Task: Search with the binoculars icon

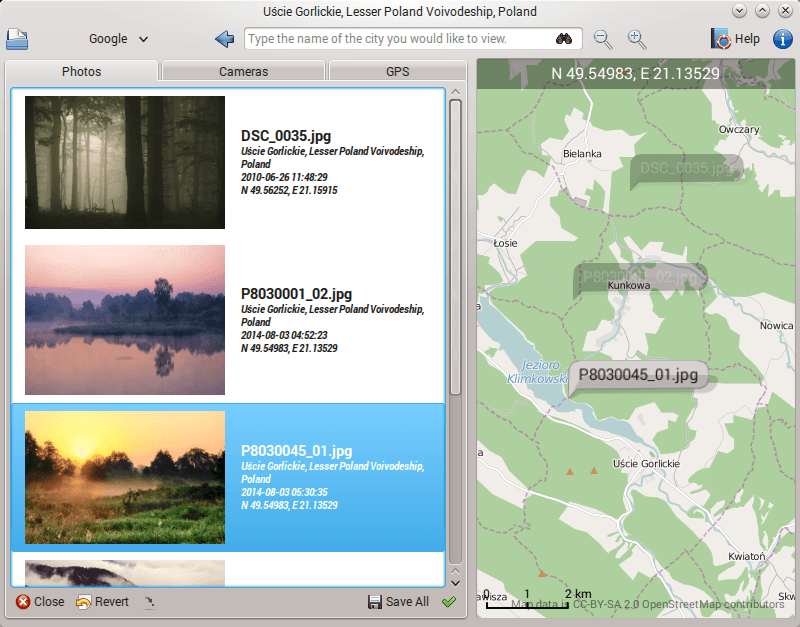Action: 564,39
